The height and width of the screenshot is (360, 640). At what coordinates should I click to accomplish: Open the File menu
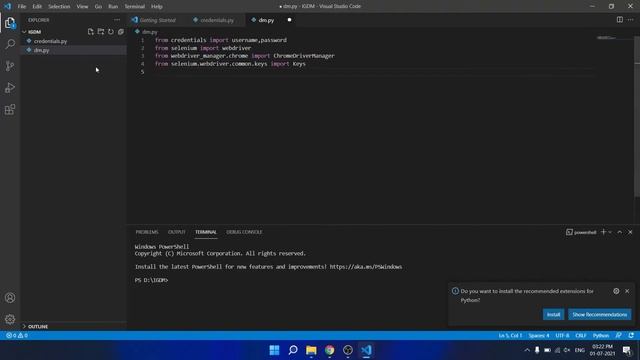pos(22,6)
